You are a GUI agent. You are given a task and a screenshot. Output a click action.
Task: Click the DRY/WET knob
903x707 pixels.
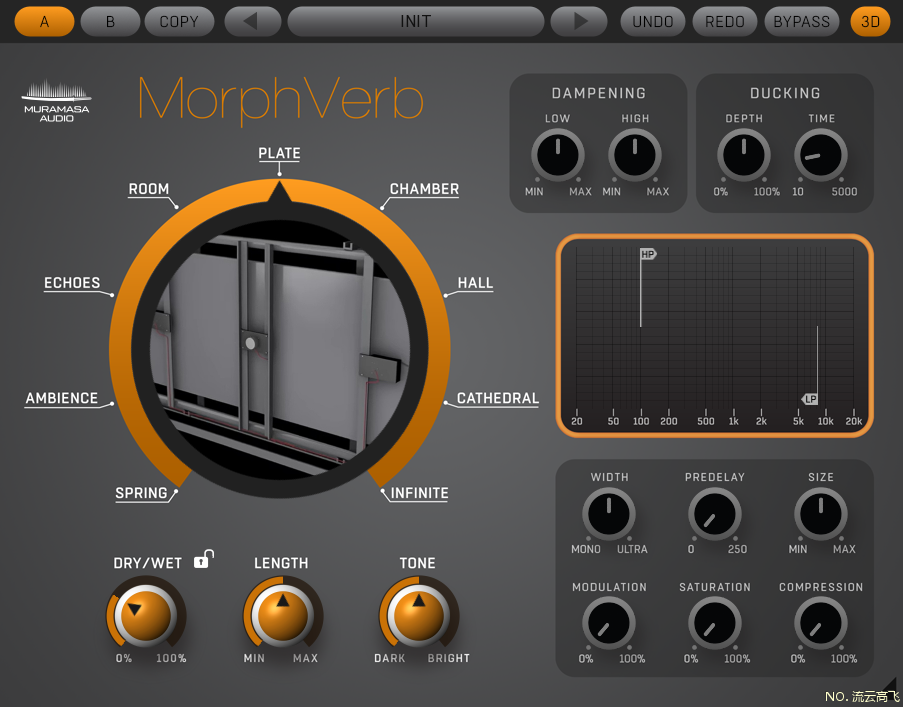coord(145,615)
